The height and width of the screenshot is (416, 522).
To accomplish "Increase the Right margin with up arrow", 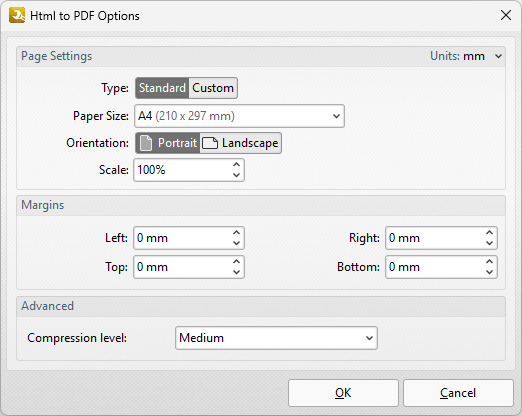I will click(489, 233).
